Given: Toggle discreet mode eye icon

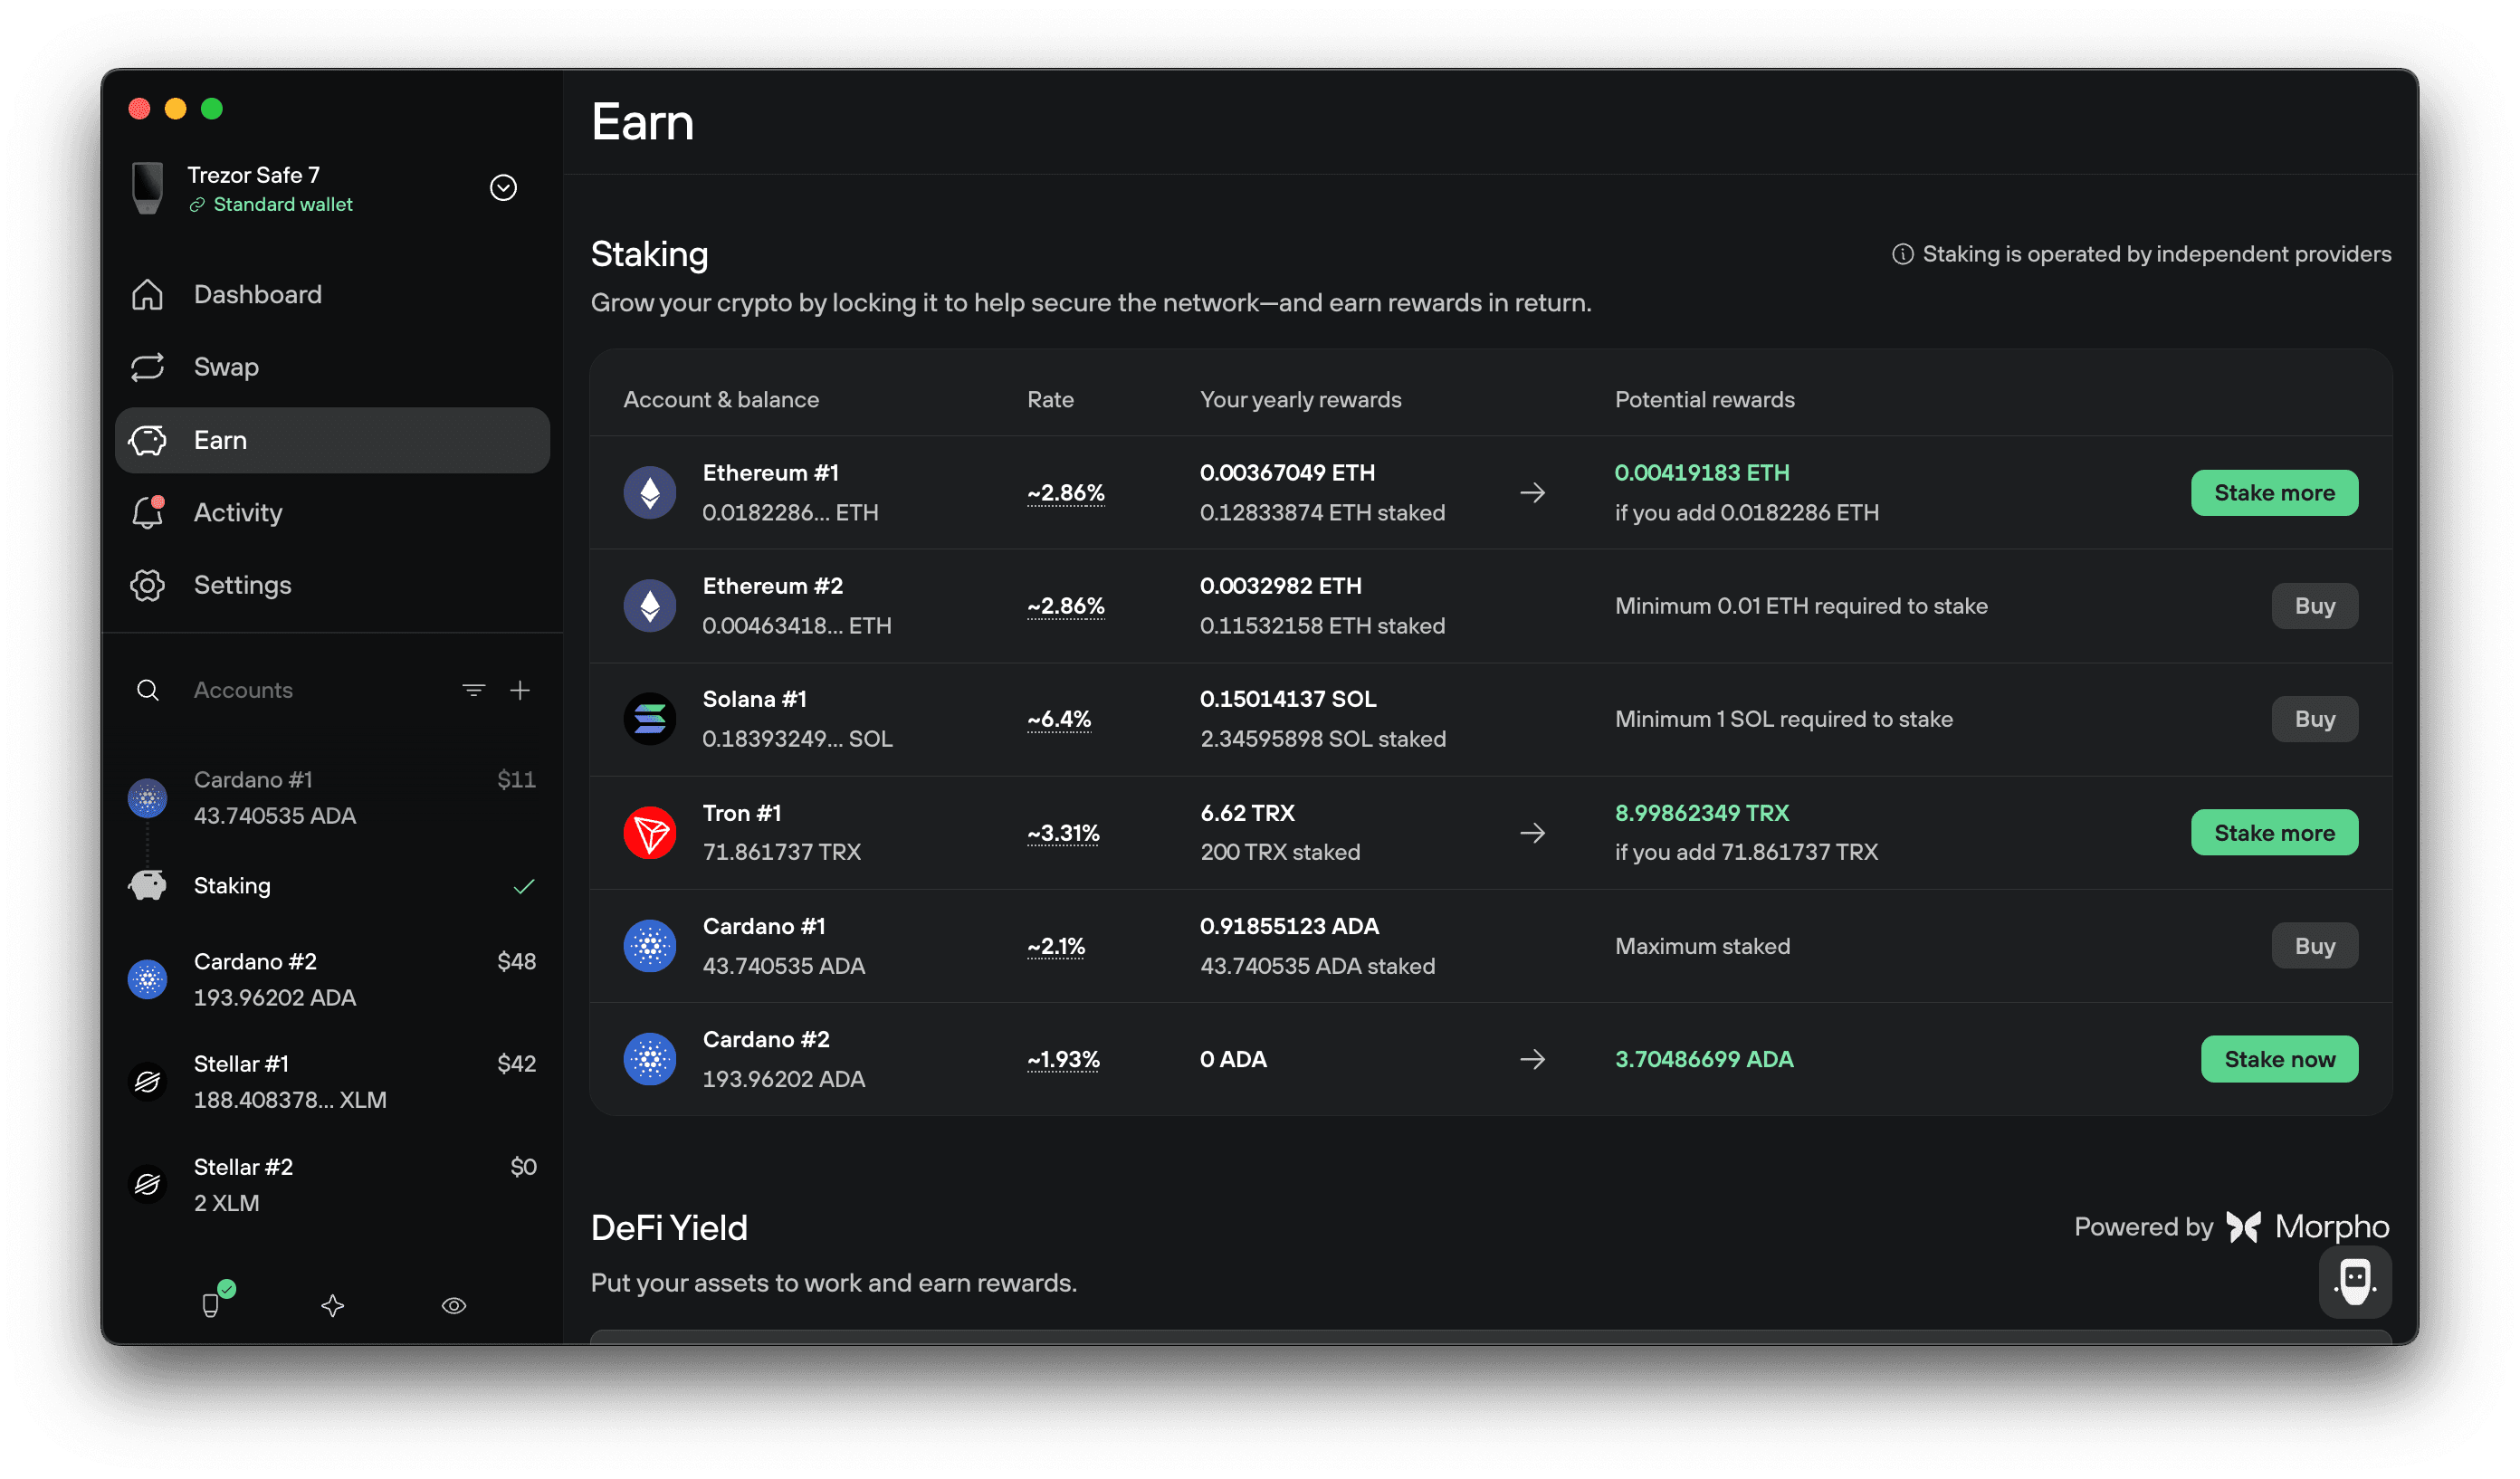Looking at the screenshot, I should (x=454, y=1305).
